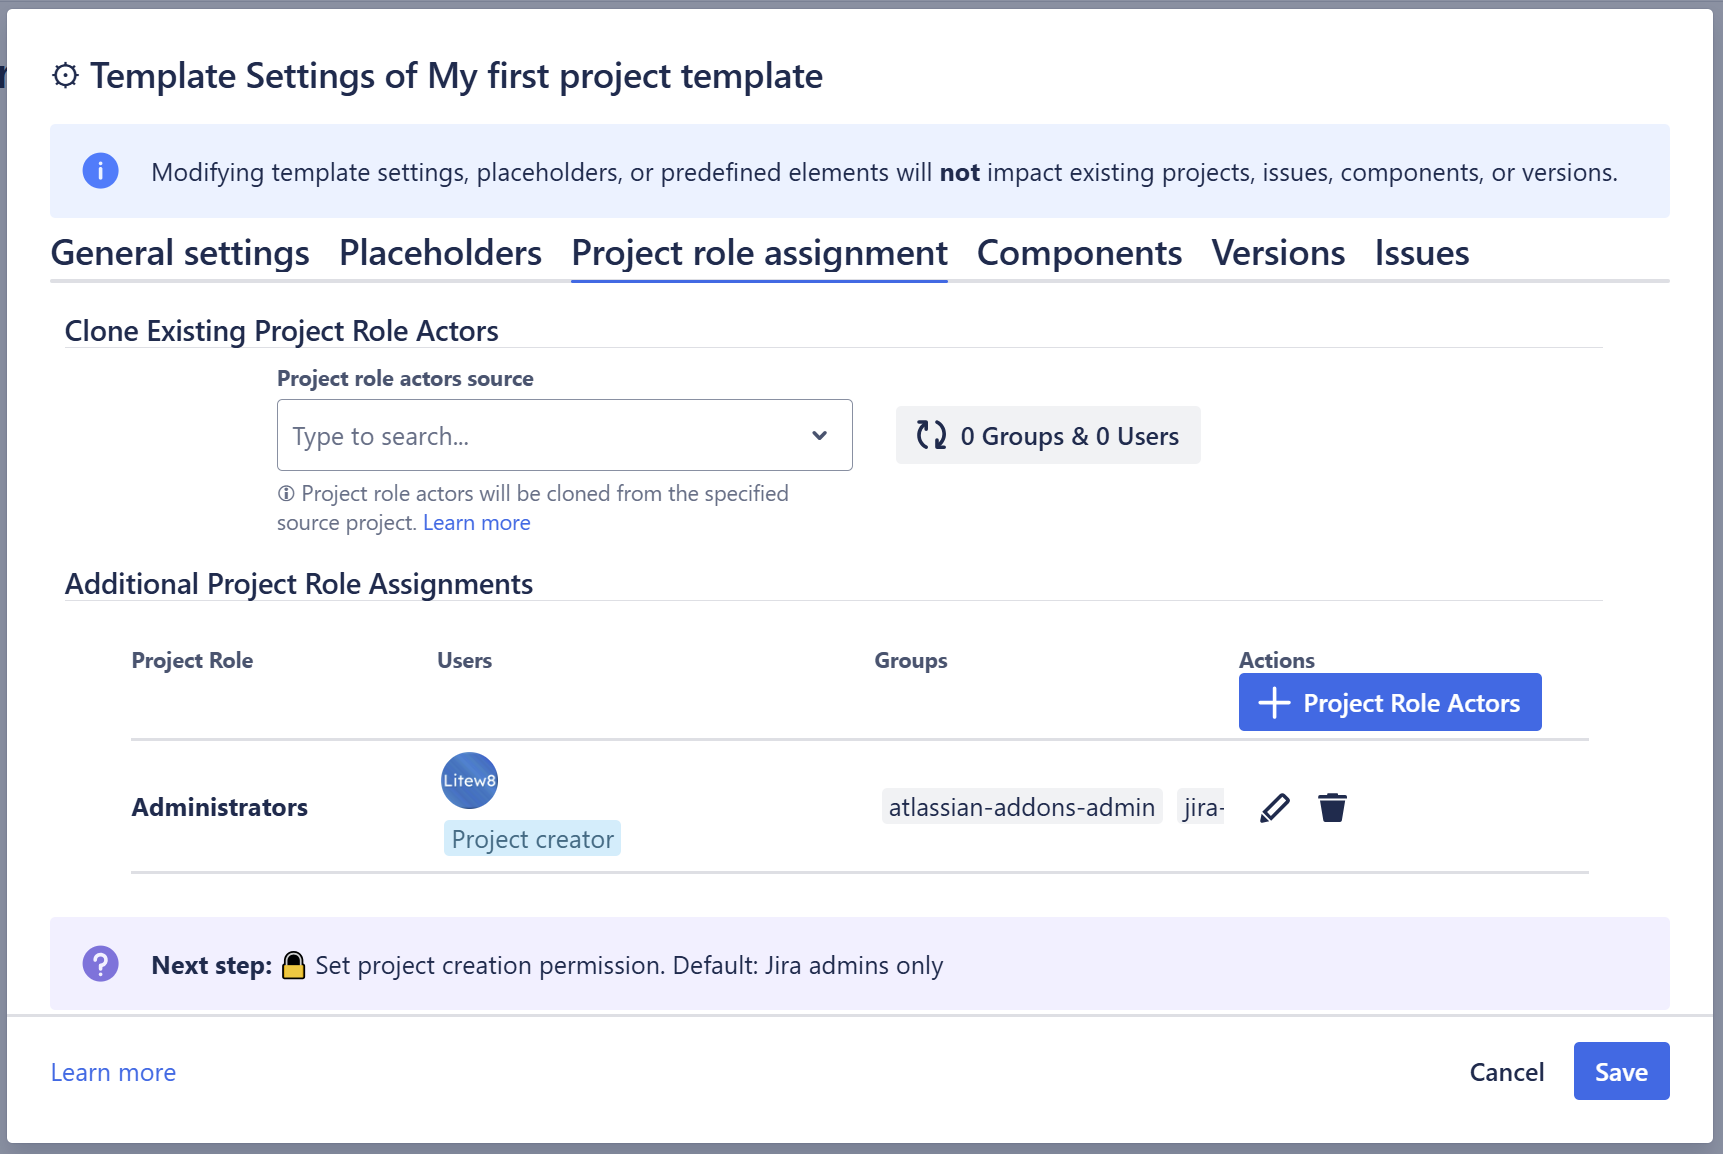Cancel the template settings changes

(1506, 1071)
